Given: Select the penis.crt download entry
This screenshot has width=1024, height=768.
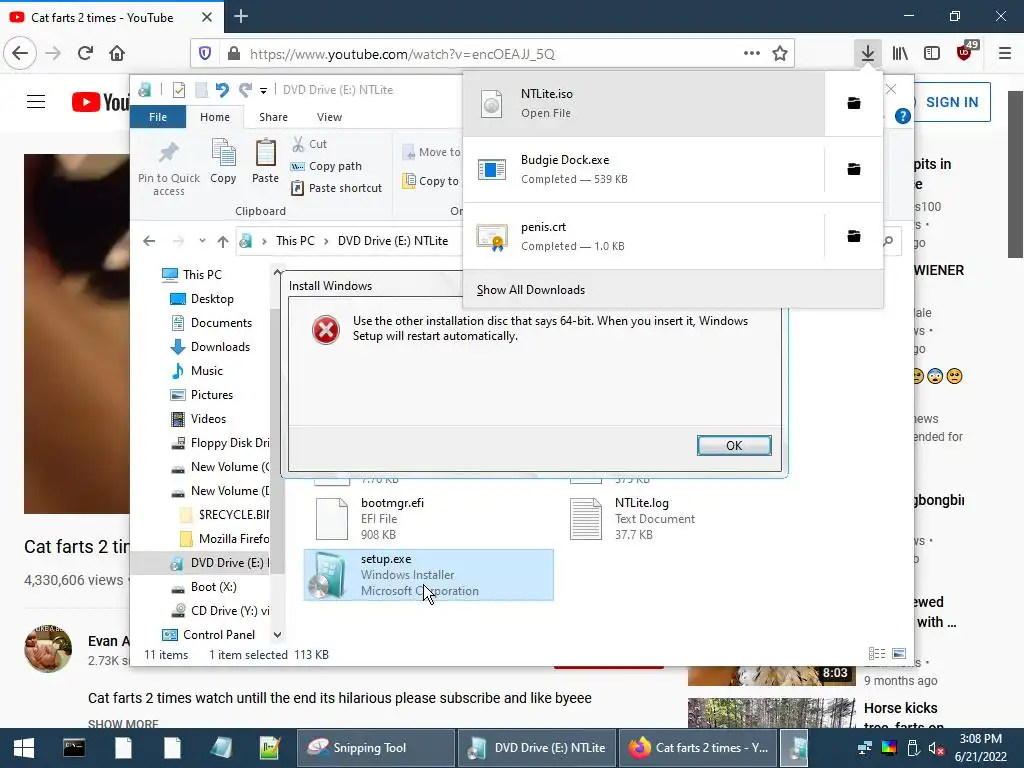Looking at the screenshot, I should pos(644,236).
